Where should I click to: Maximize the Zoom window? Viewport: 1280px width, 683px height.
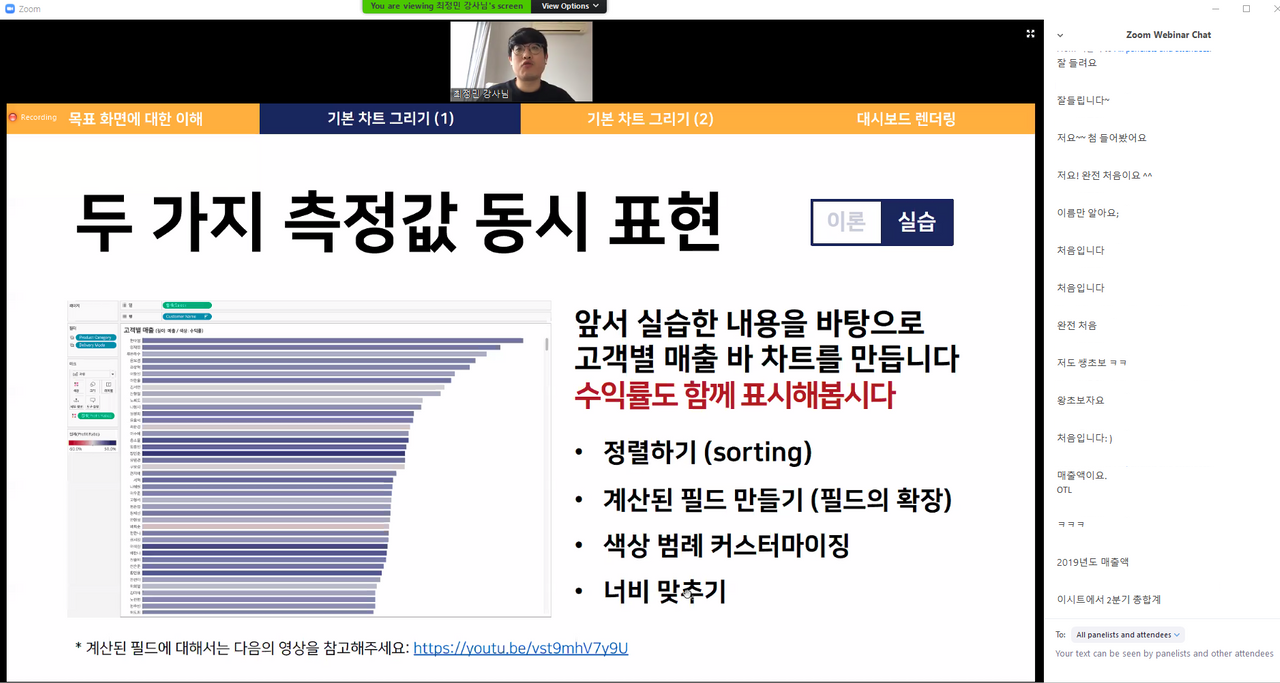pyautogui.click(x=1246, y=9)
